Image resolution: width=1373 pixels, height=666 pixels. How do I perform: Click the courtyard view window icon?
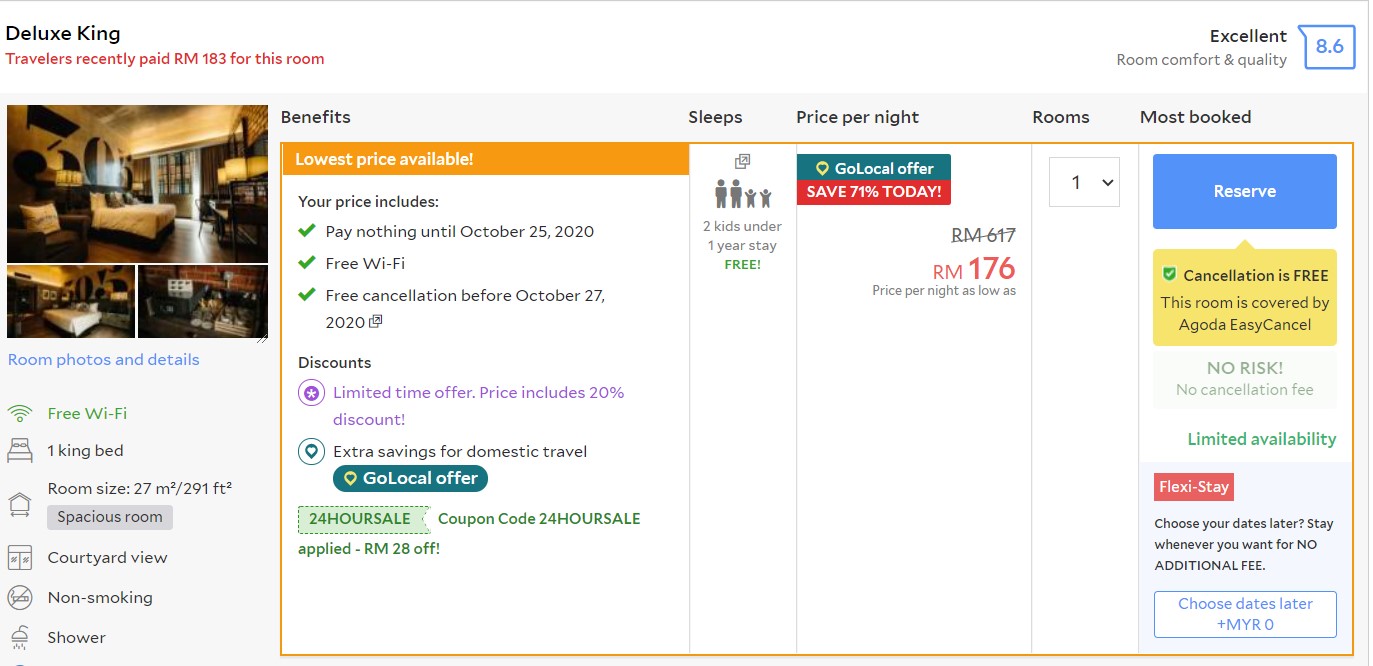(20, 558)
